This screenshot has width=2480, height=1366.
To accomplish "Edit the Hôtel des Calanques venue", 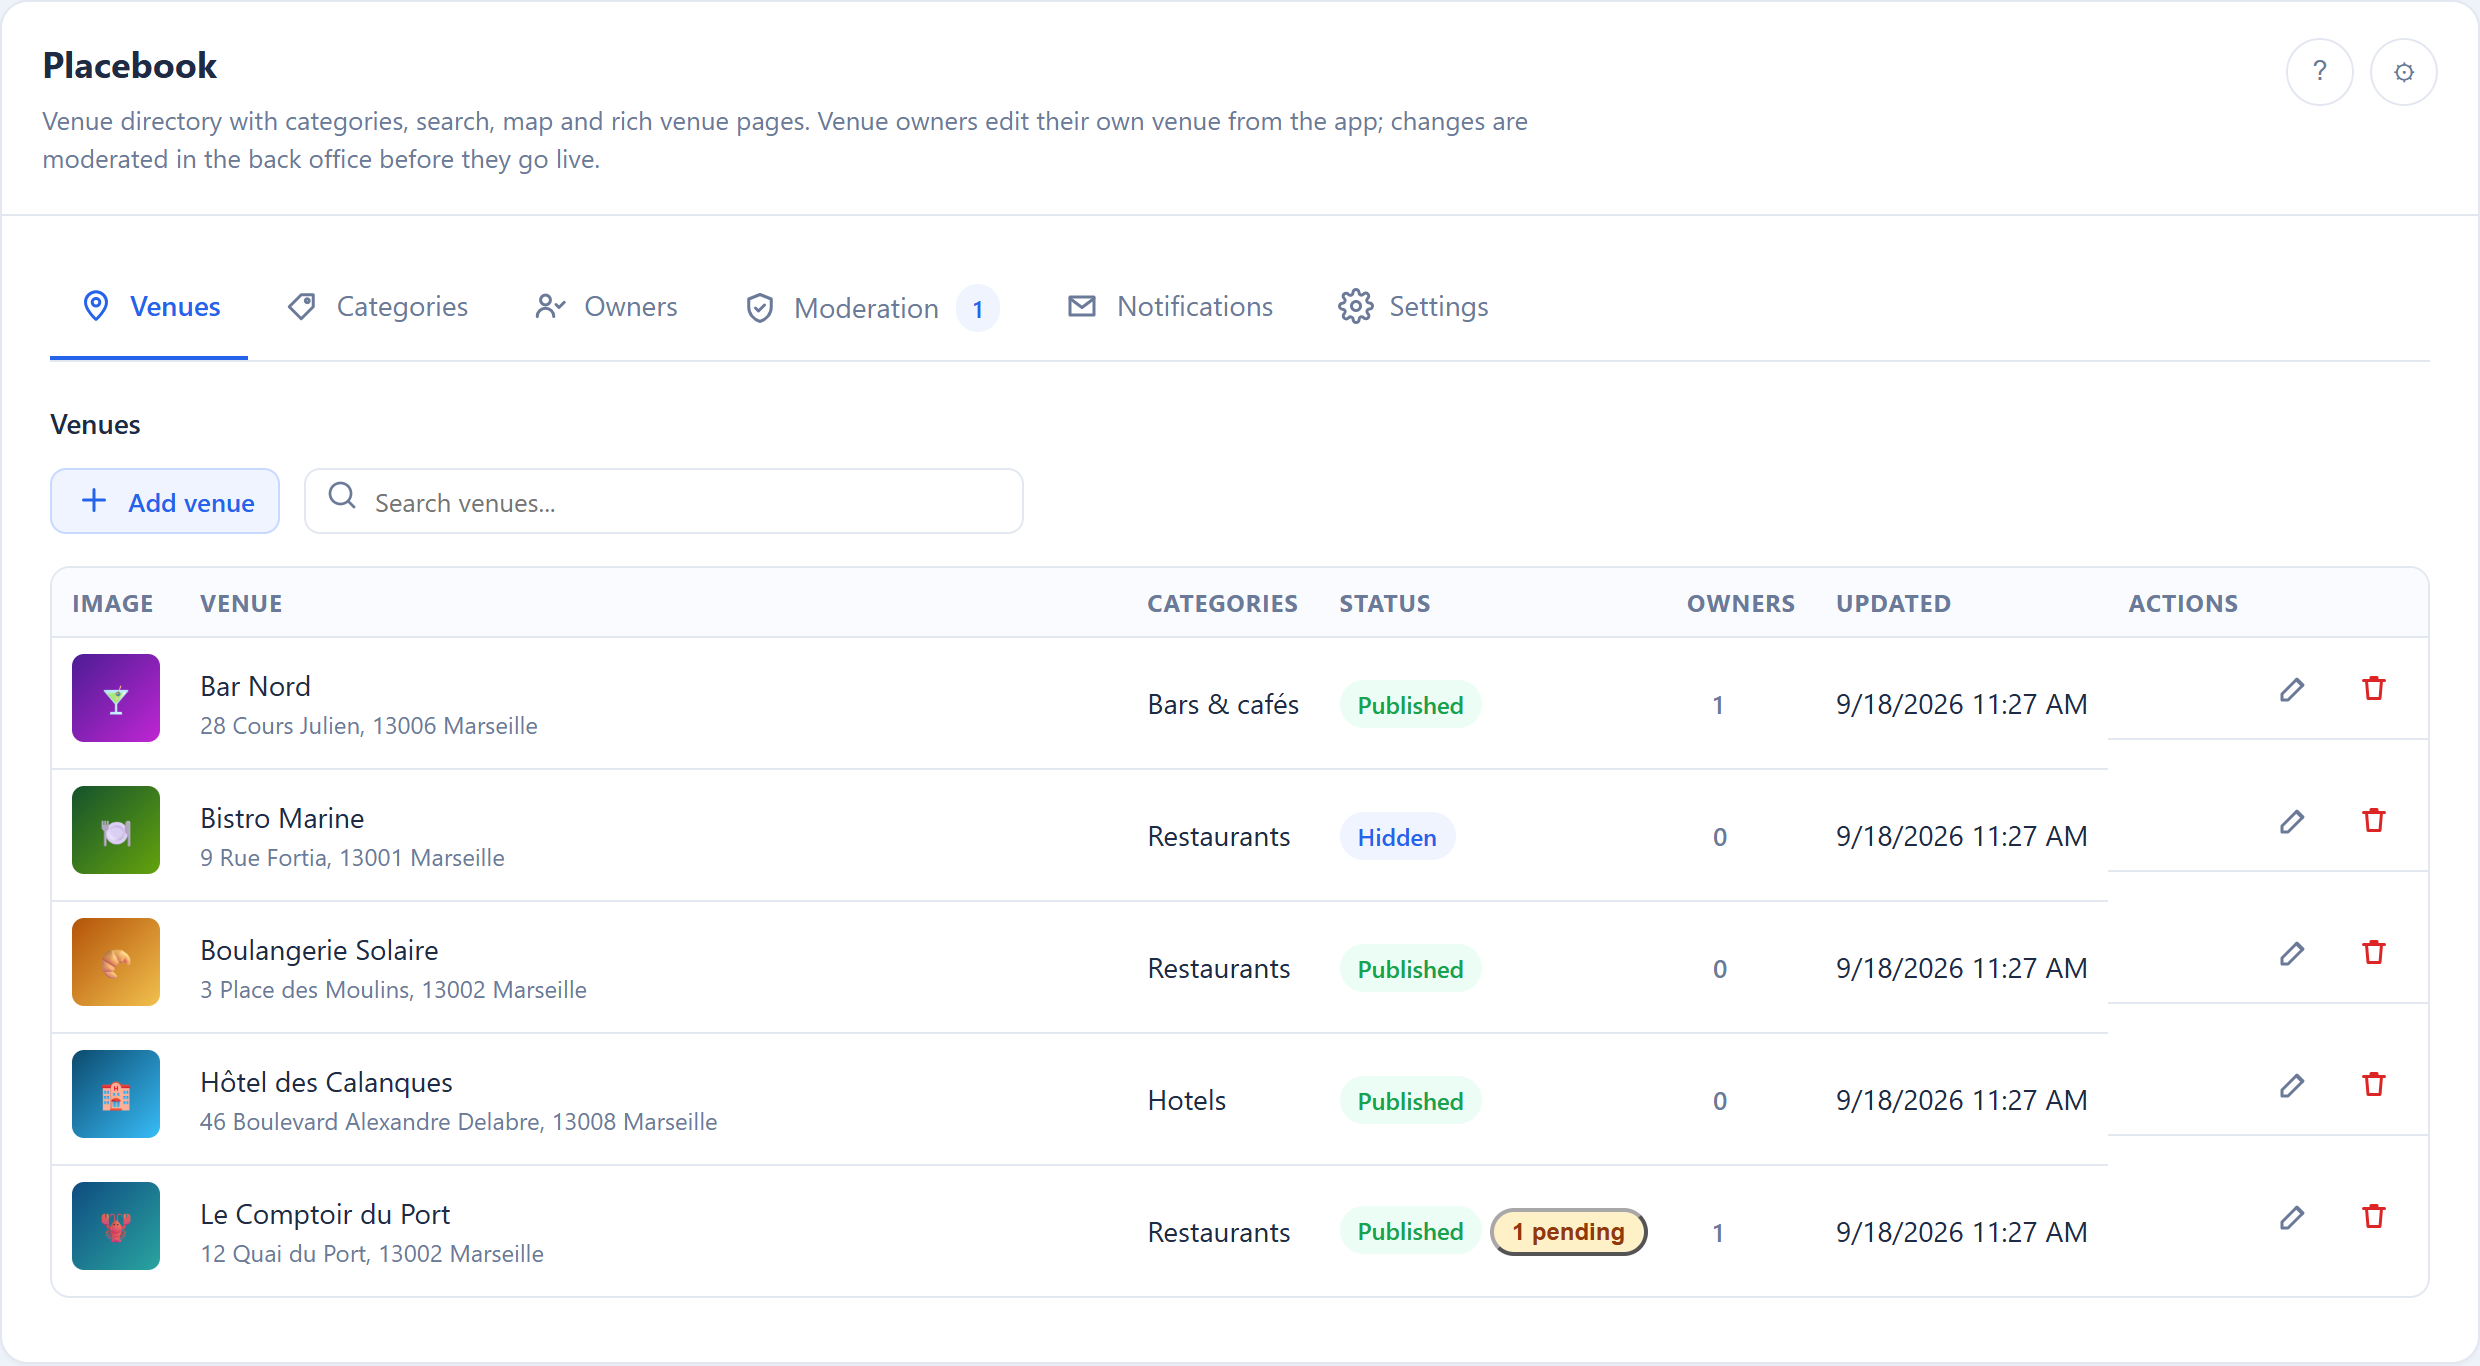I will point(2292,1085).
